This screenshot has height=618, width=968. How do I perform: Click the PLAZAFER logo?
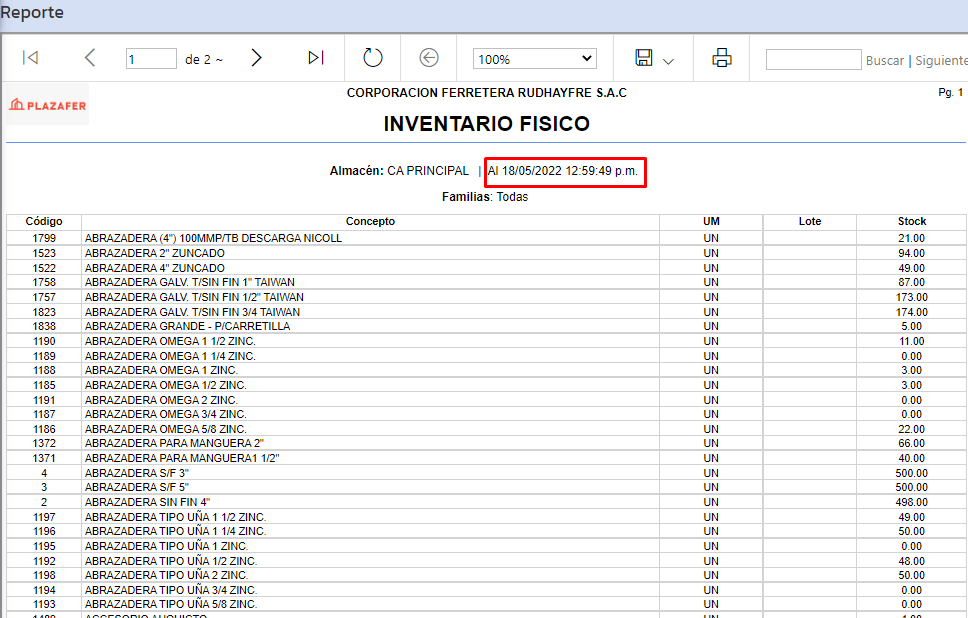48,105
